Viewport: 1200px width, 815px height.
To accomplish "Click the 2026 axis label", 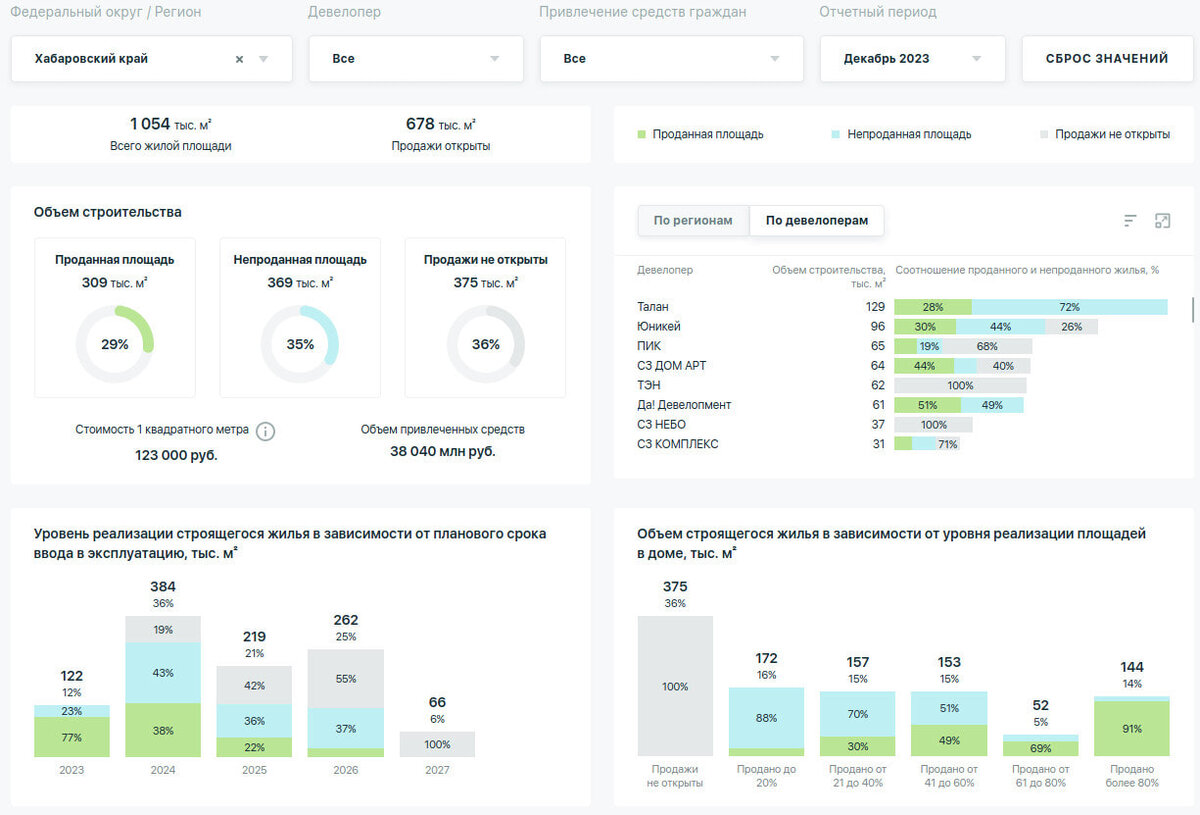I will pyautogui.click(x=346, y=770).
